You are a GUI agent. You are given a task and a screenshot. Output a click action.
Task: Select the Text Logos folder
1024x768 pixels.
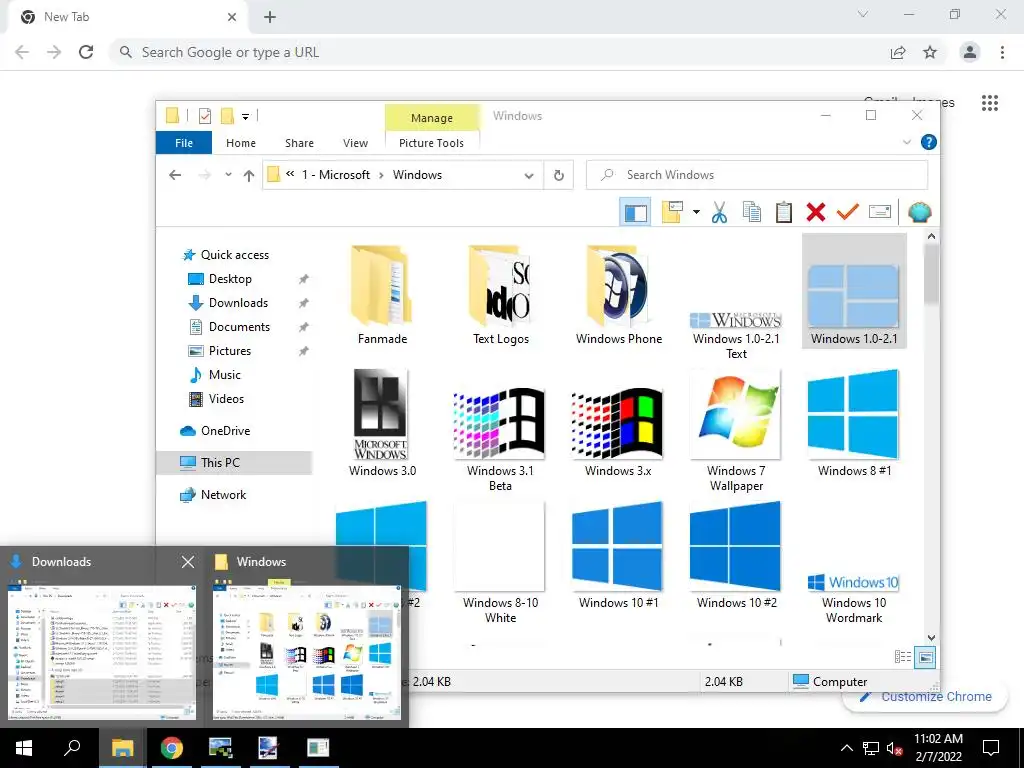(501, 295)
